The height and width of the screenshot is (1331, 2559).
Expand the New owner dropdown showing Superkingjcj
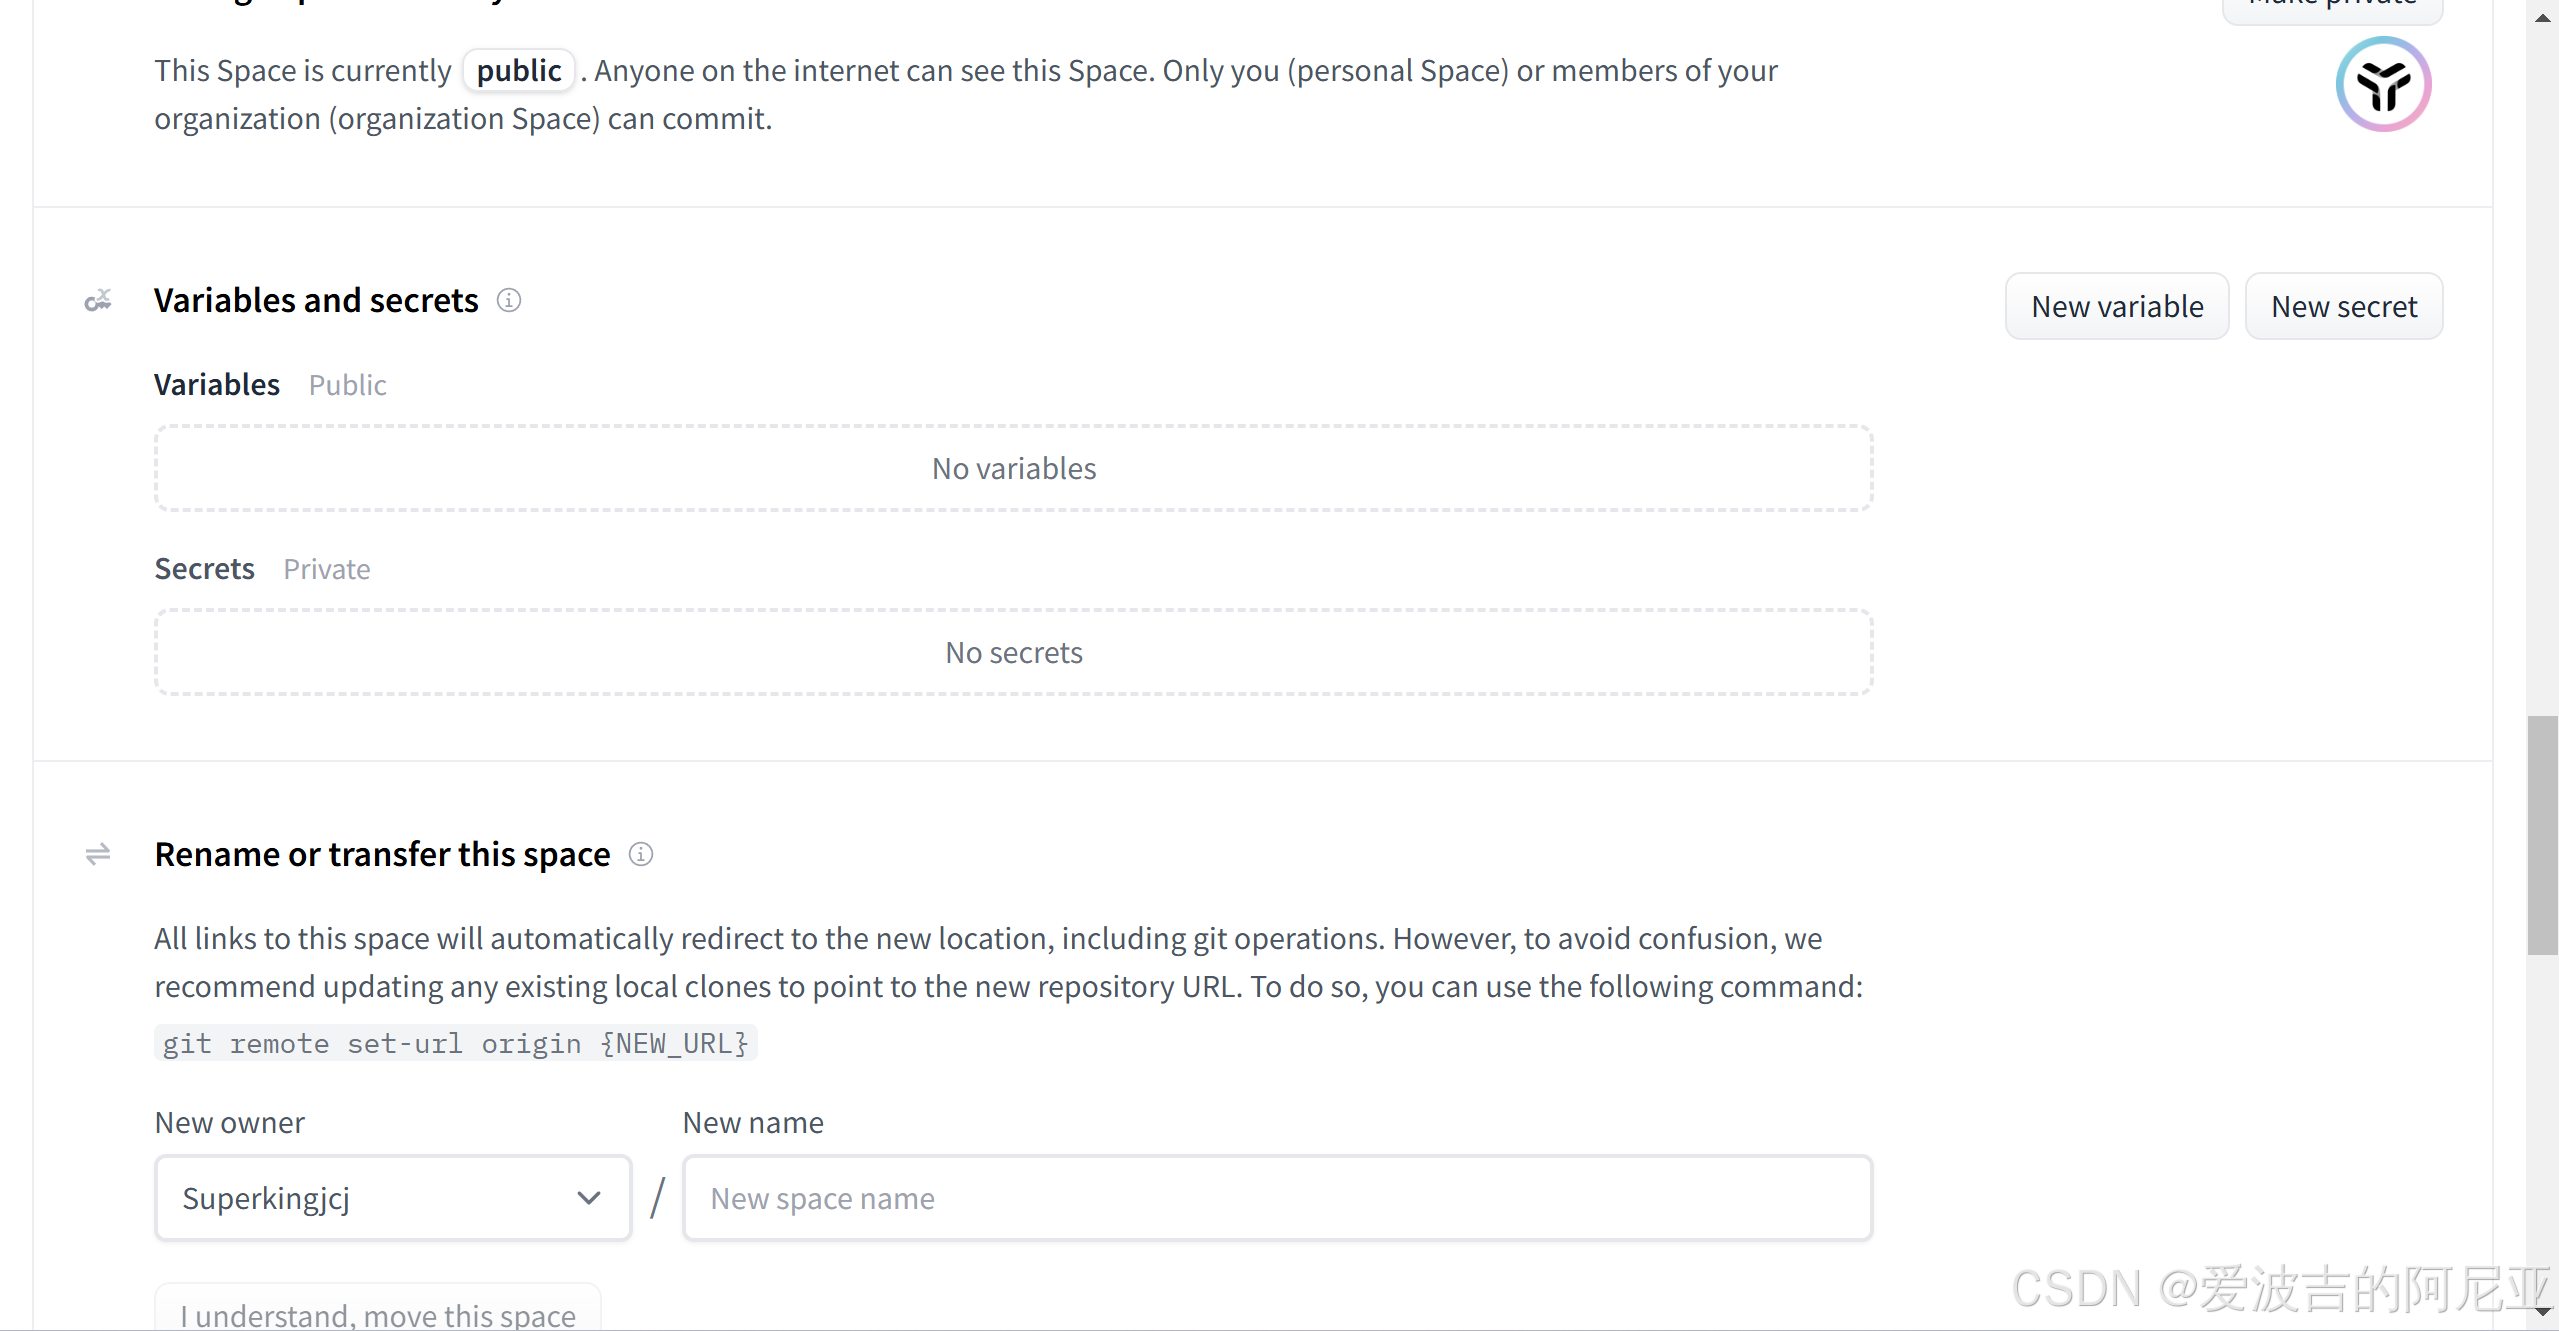click(x=393, y=1198)
